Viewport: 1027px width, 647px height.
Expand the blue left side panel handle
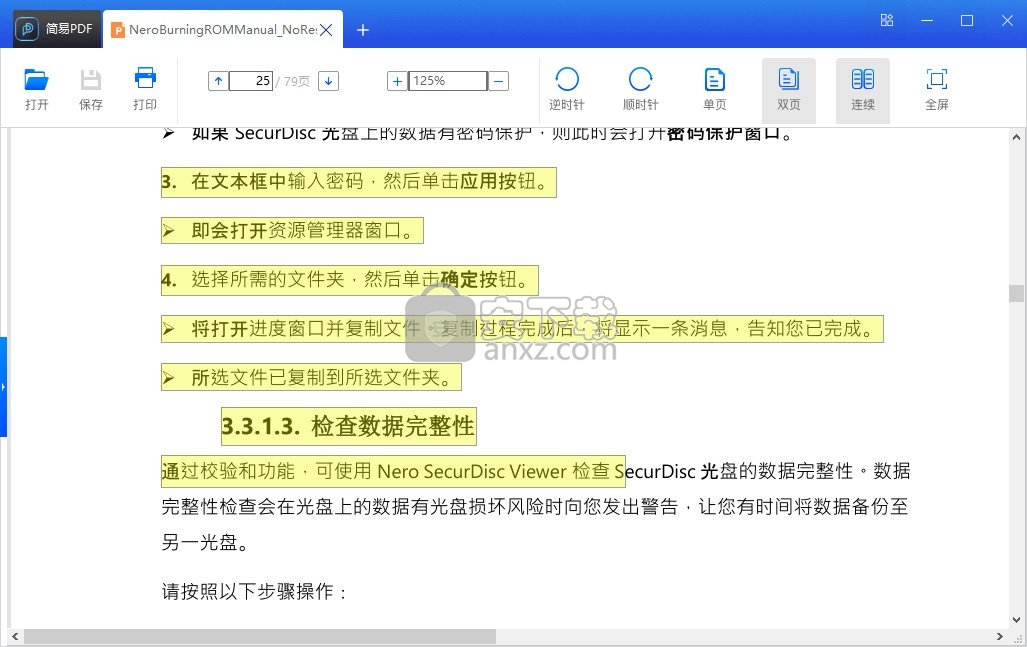click(x=3, y=387)
